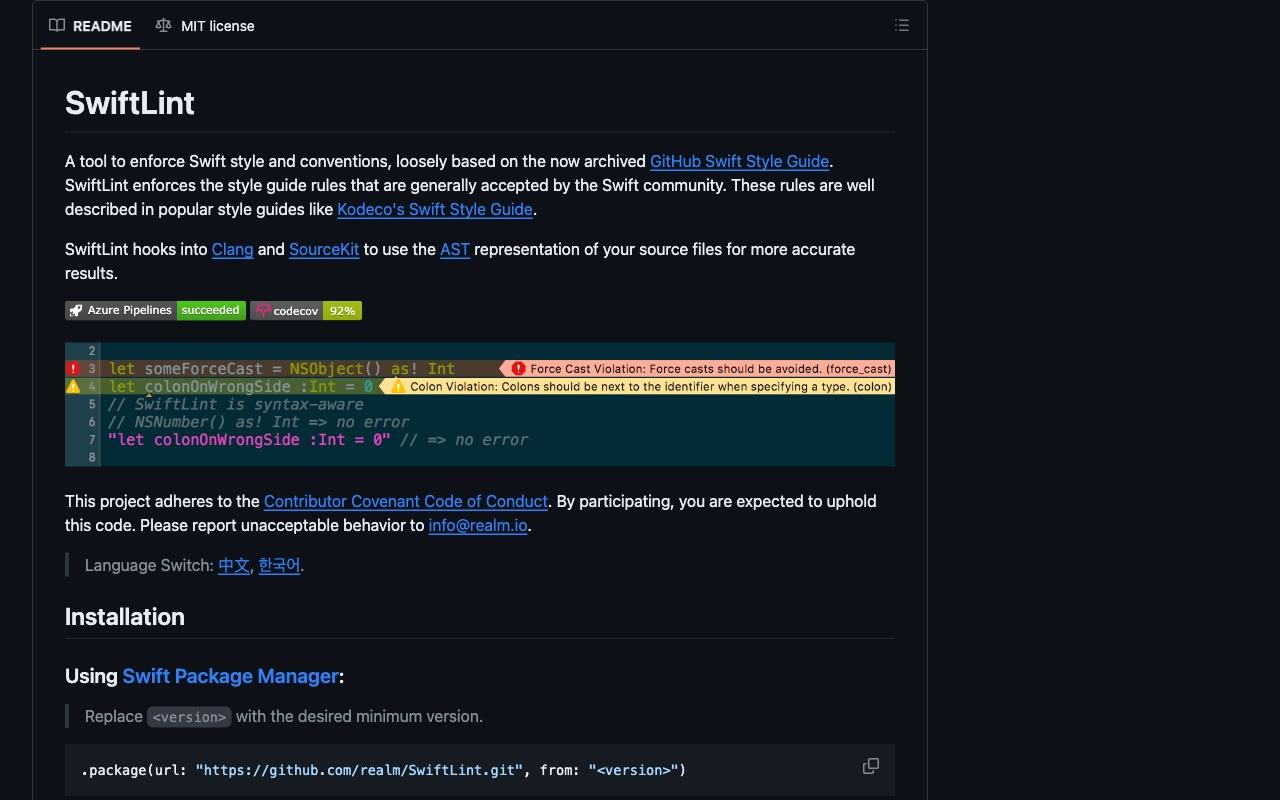
Task: Follow the Clang link
Action: [x=232, y=249]
